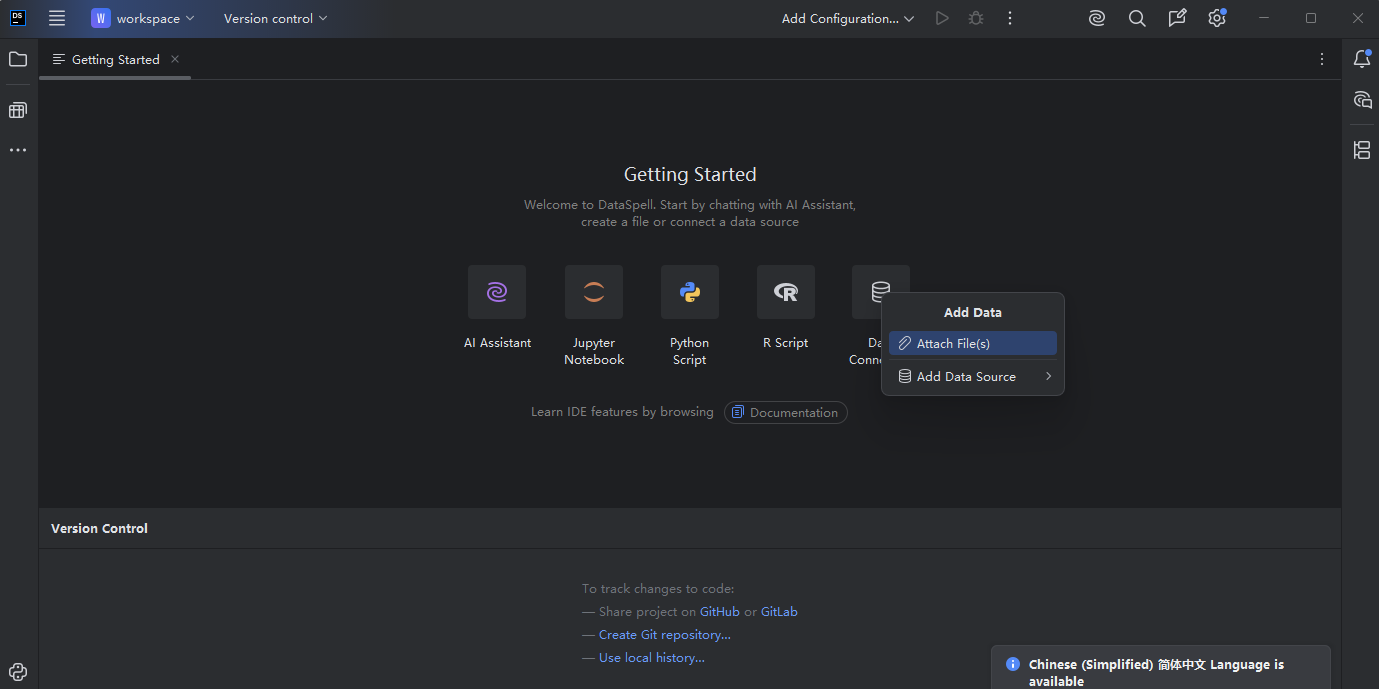Viewport: 1379px width, 689px height.
Task: Create a new R Script
Action: [785, 292]
